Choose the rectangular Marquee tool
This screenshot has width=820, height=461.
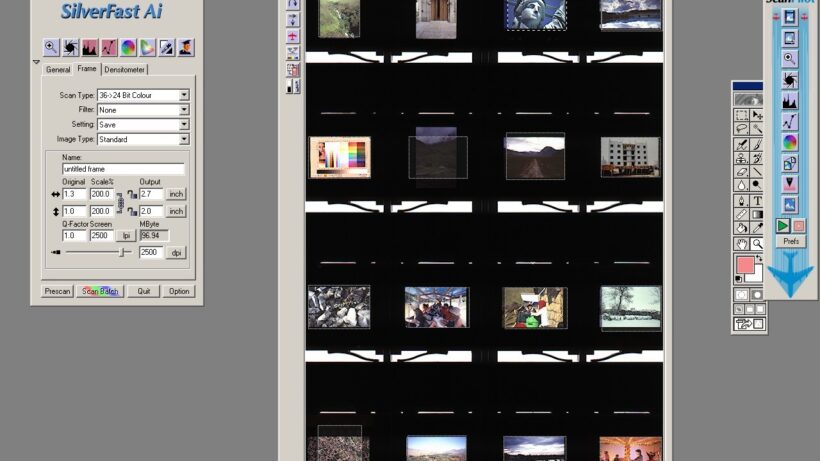[742, 114]
